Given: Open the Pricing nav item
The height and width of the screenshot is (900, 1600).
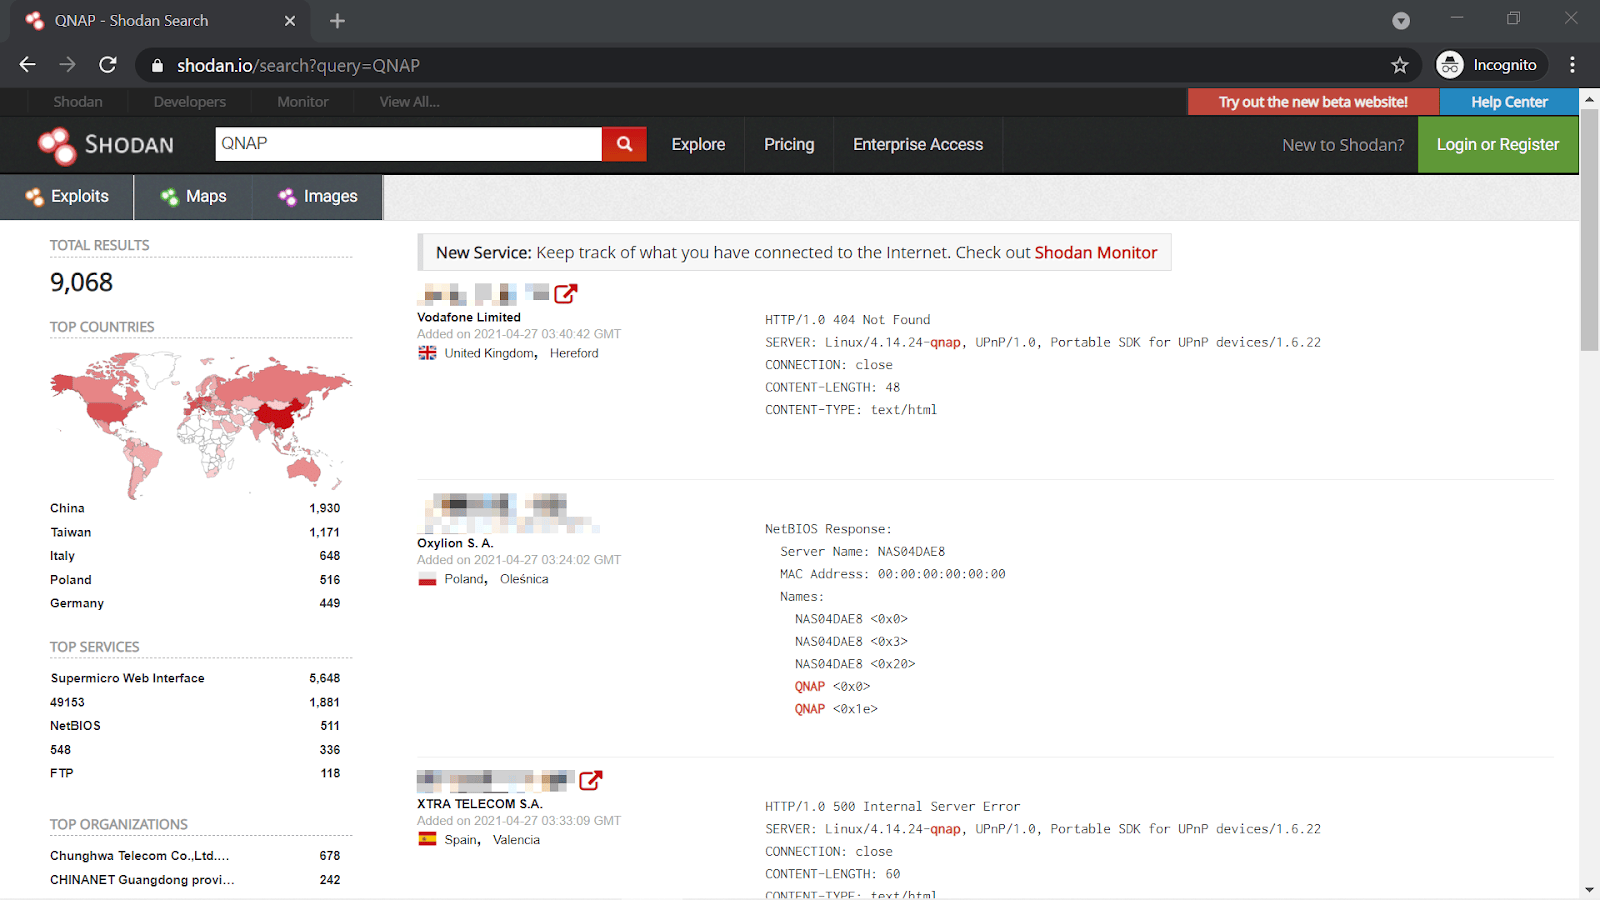Looking at the screenshot, I should coord(789,145).
